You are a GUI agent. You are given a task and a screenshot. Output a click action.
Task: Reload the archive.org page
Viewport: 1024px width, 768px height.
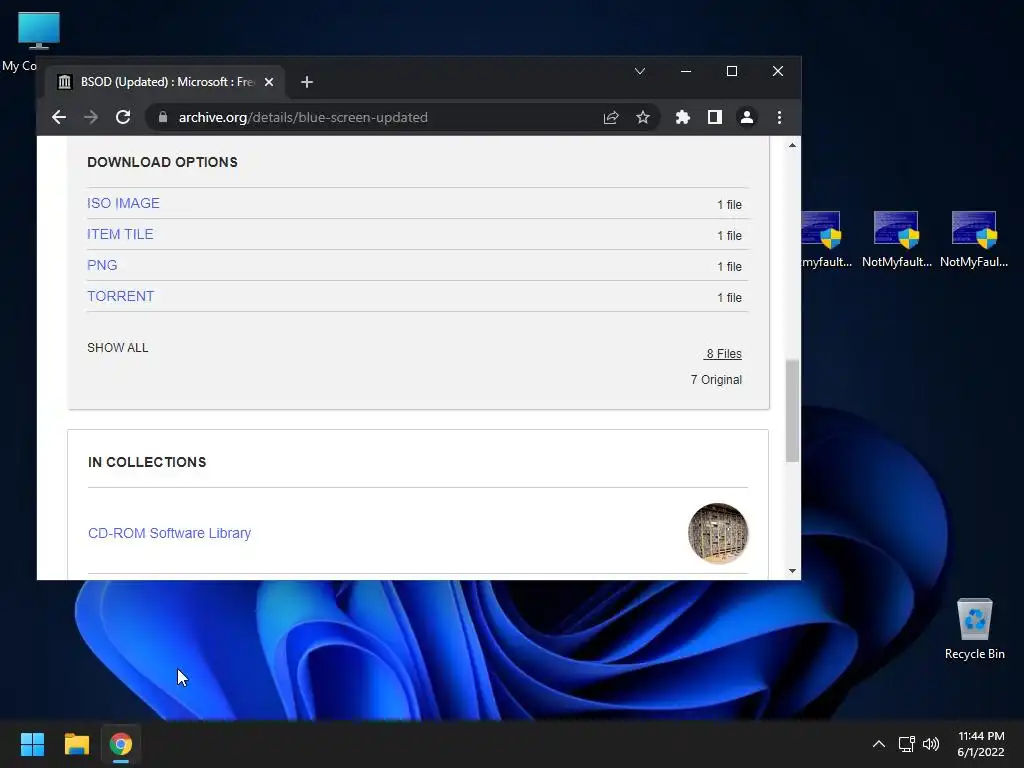(x=123, y=117)
